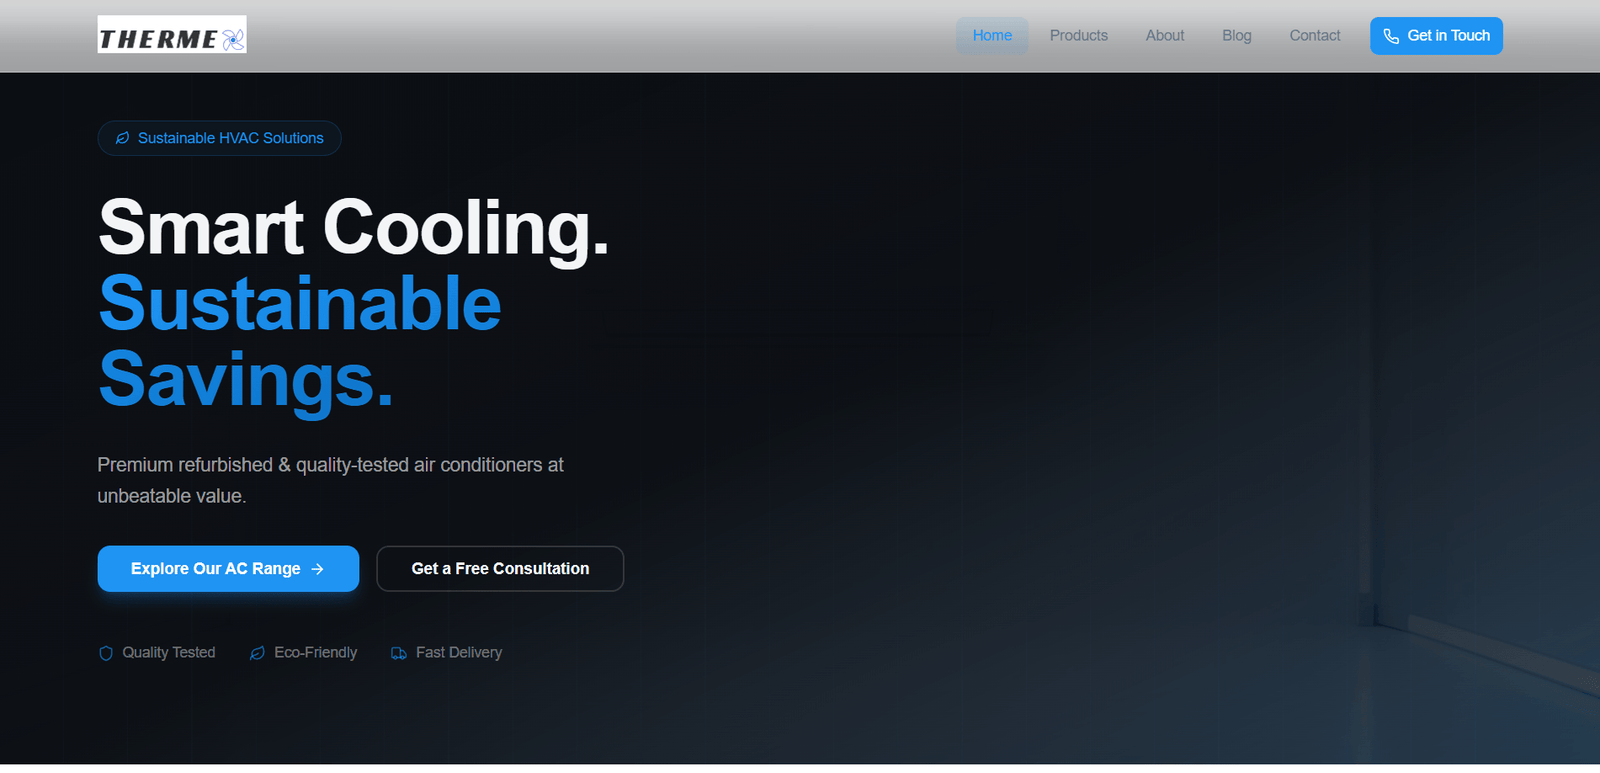1600x773 pixels.
Task: Select Get a Free Consultation button
Action: pyautogui.click(x=500, y=569)
